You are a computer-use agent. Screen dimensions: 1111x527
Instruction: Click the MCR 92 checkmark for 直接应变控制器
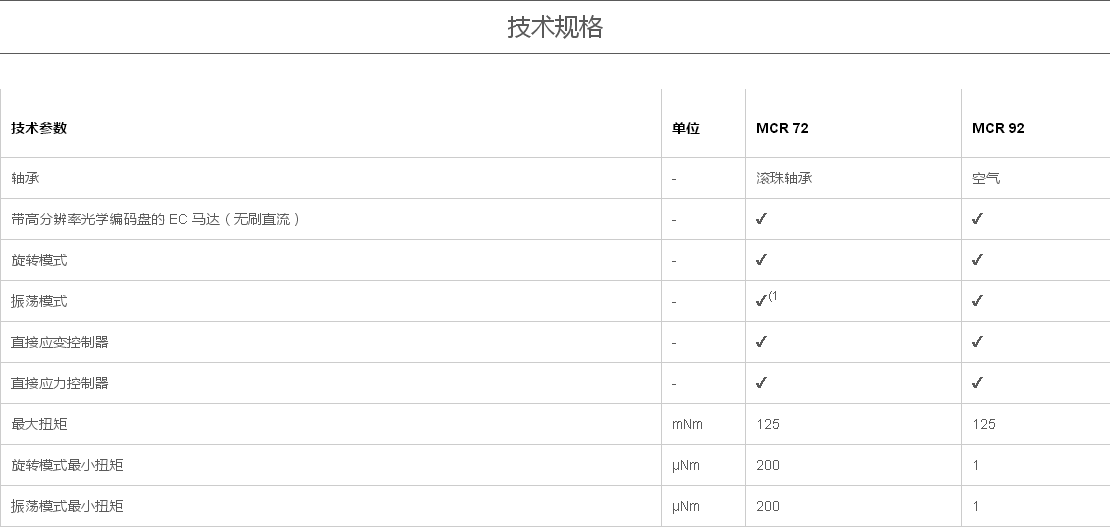(x=977, y=342)
